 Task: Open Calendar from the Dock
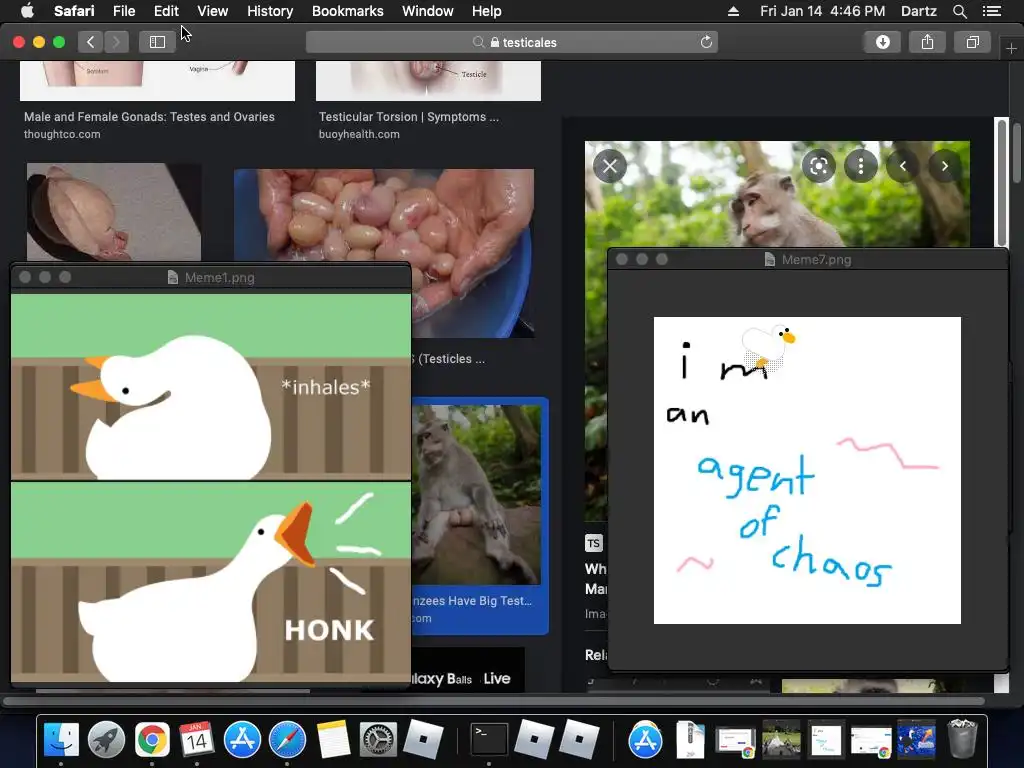(197, 740)
